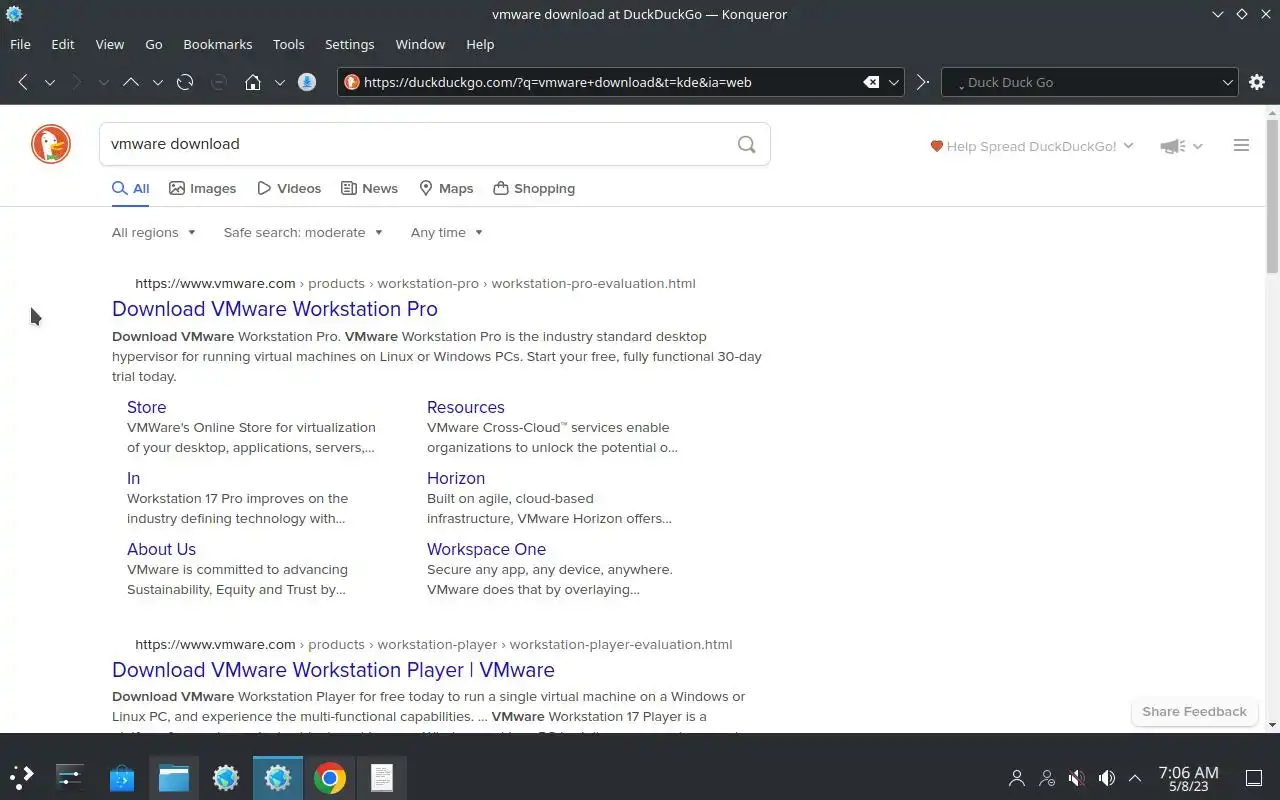Click the Share Feedback button
The height and width of the screenshot is (800, 1280).
tap(1194, 712)
